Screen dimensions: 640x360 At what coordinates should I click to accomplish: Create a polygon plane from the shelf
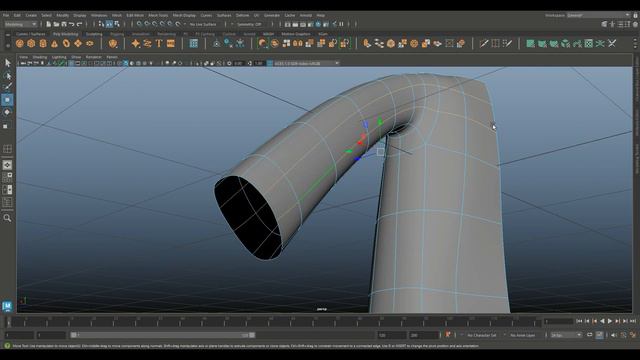(x=78, y=43)
